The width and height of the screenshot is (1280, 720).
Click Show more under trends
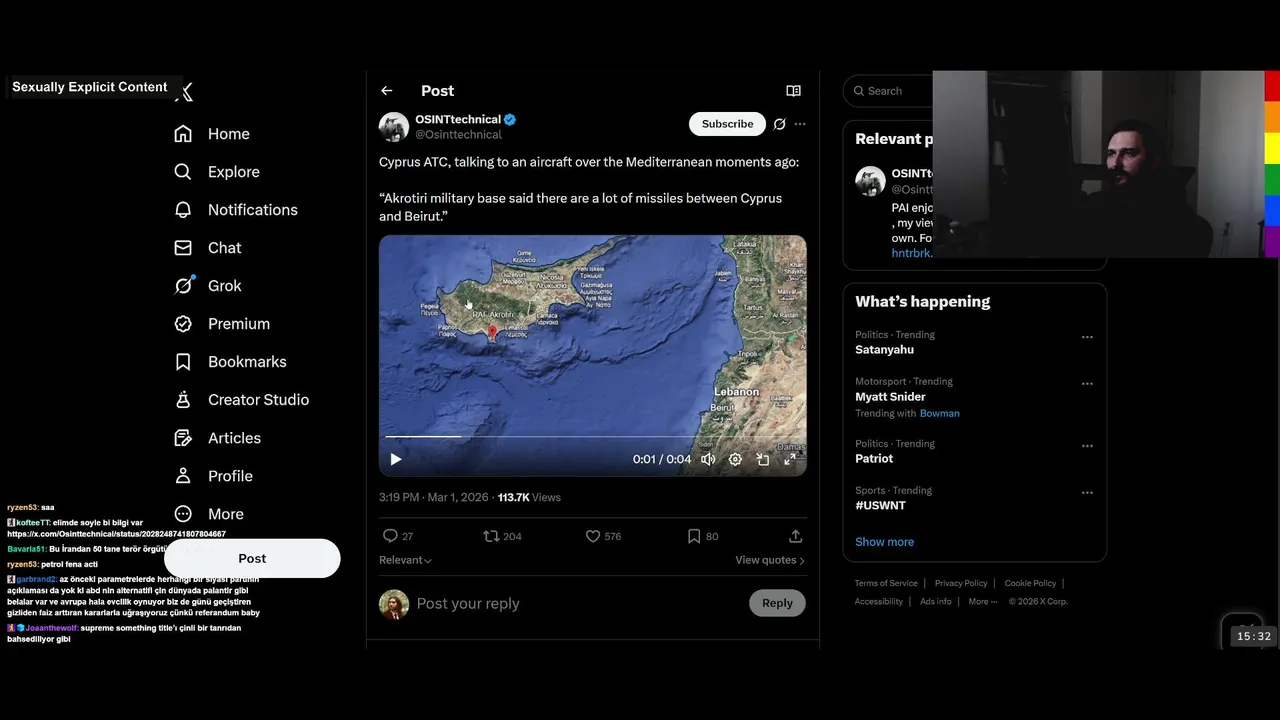coord(884,542)
